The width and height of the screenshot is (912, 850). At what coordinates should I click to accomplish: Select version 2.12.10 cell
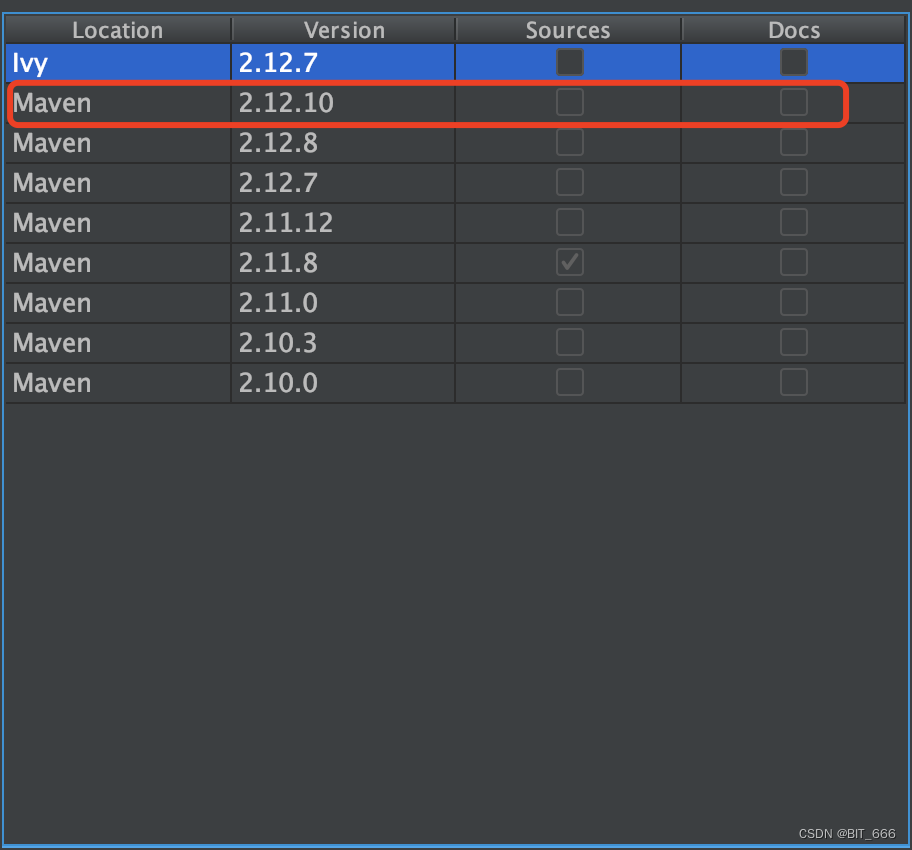(x=343, y=103)
